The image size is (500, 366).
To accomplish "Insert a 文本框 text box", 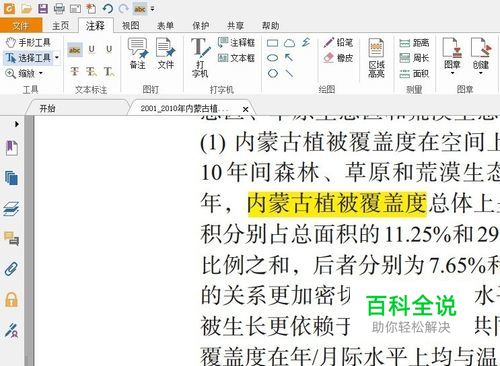I will pyautogui.click(x=236, y=58).
